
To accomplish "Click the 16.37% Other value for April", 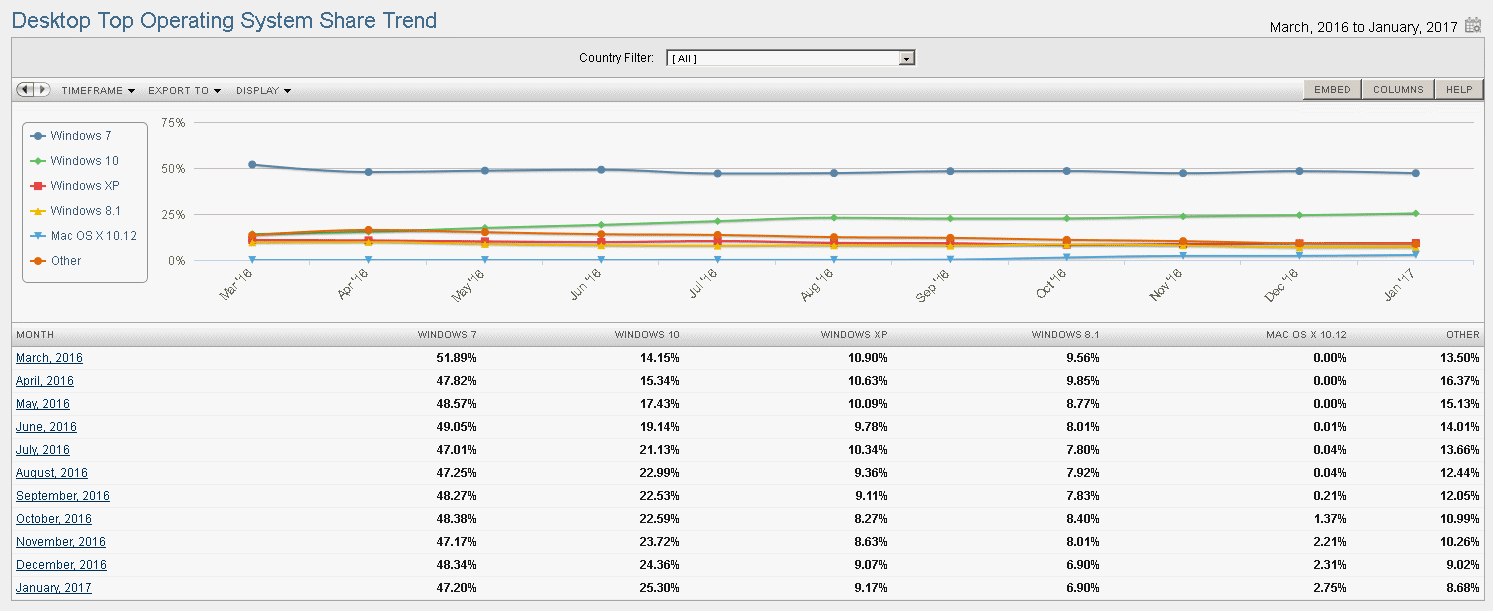I will 1460,381.
